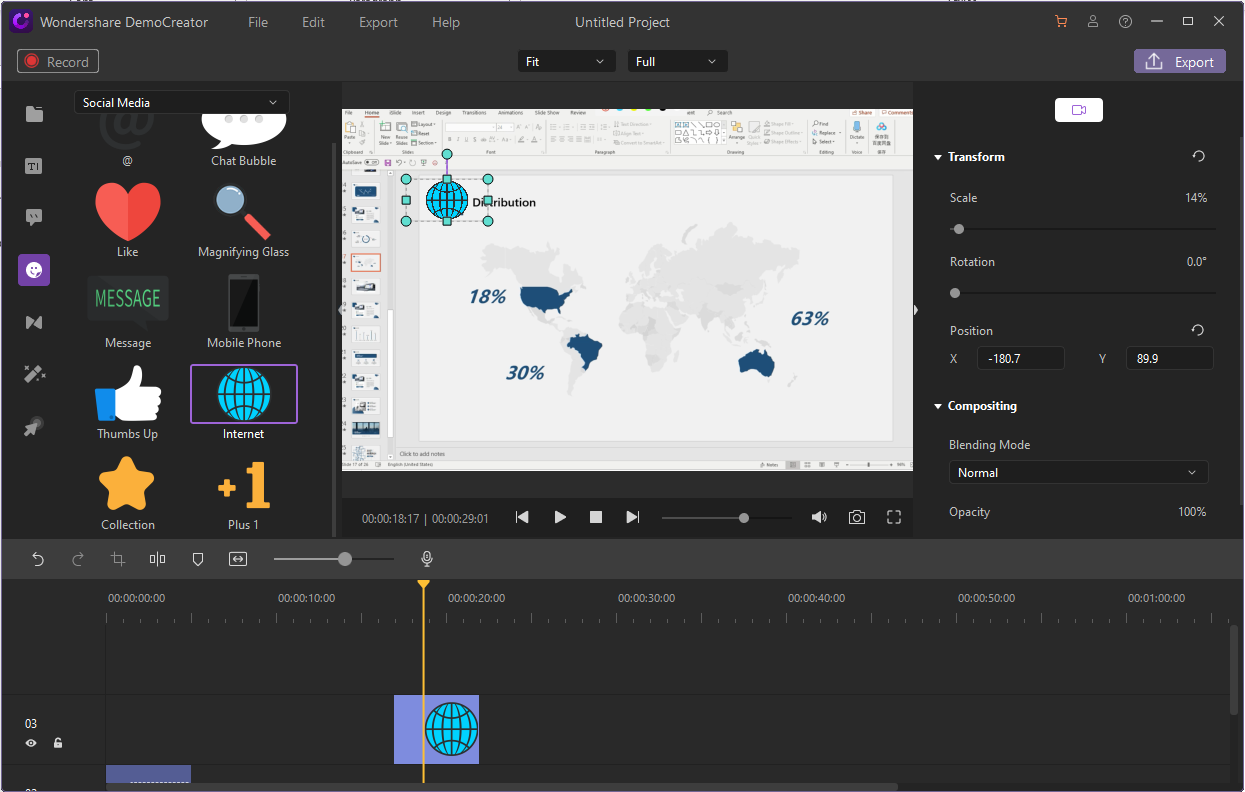Open the Transitions panel icon
This screenshot has width=1245, height=792.
tap(34, 322)
